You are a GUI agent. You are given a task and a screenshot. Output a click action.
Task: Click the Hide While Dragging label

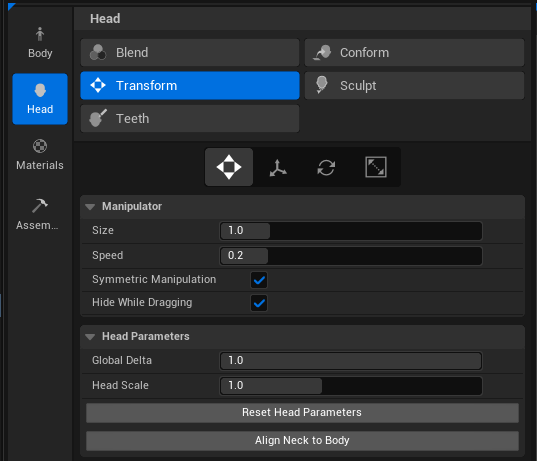point(142,302)
